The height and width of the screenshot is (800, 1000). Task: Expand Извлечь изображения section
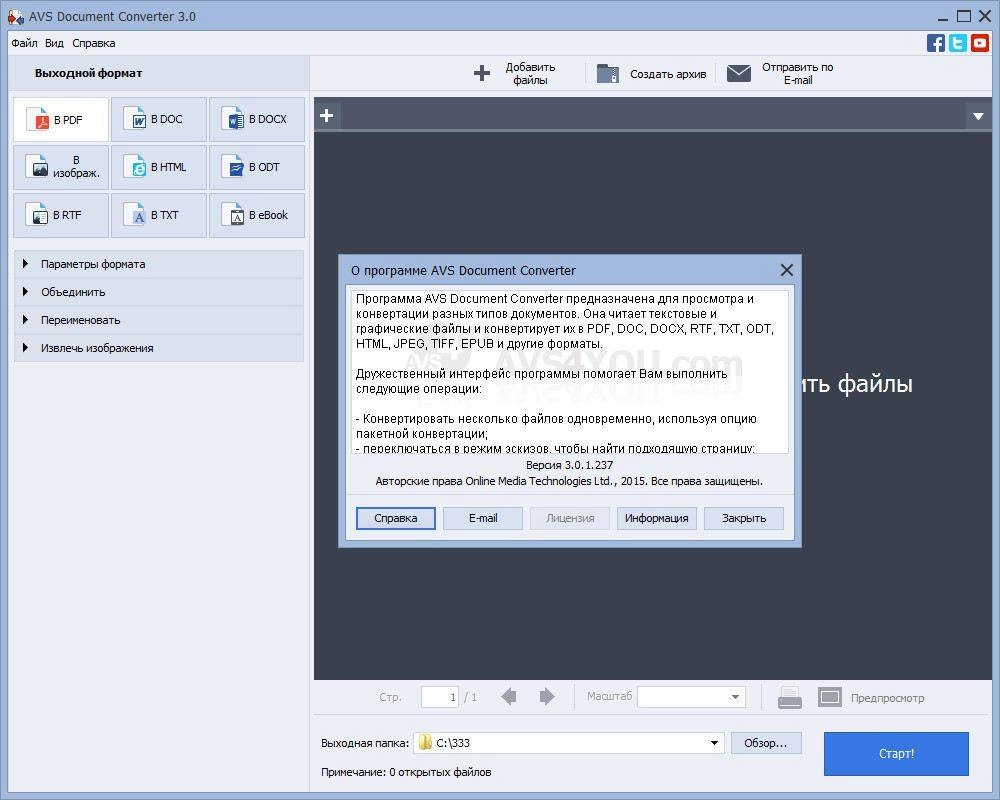pos(159,348)
